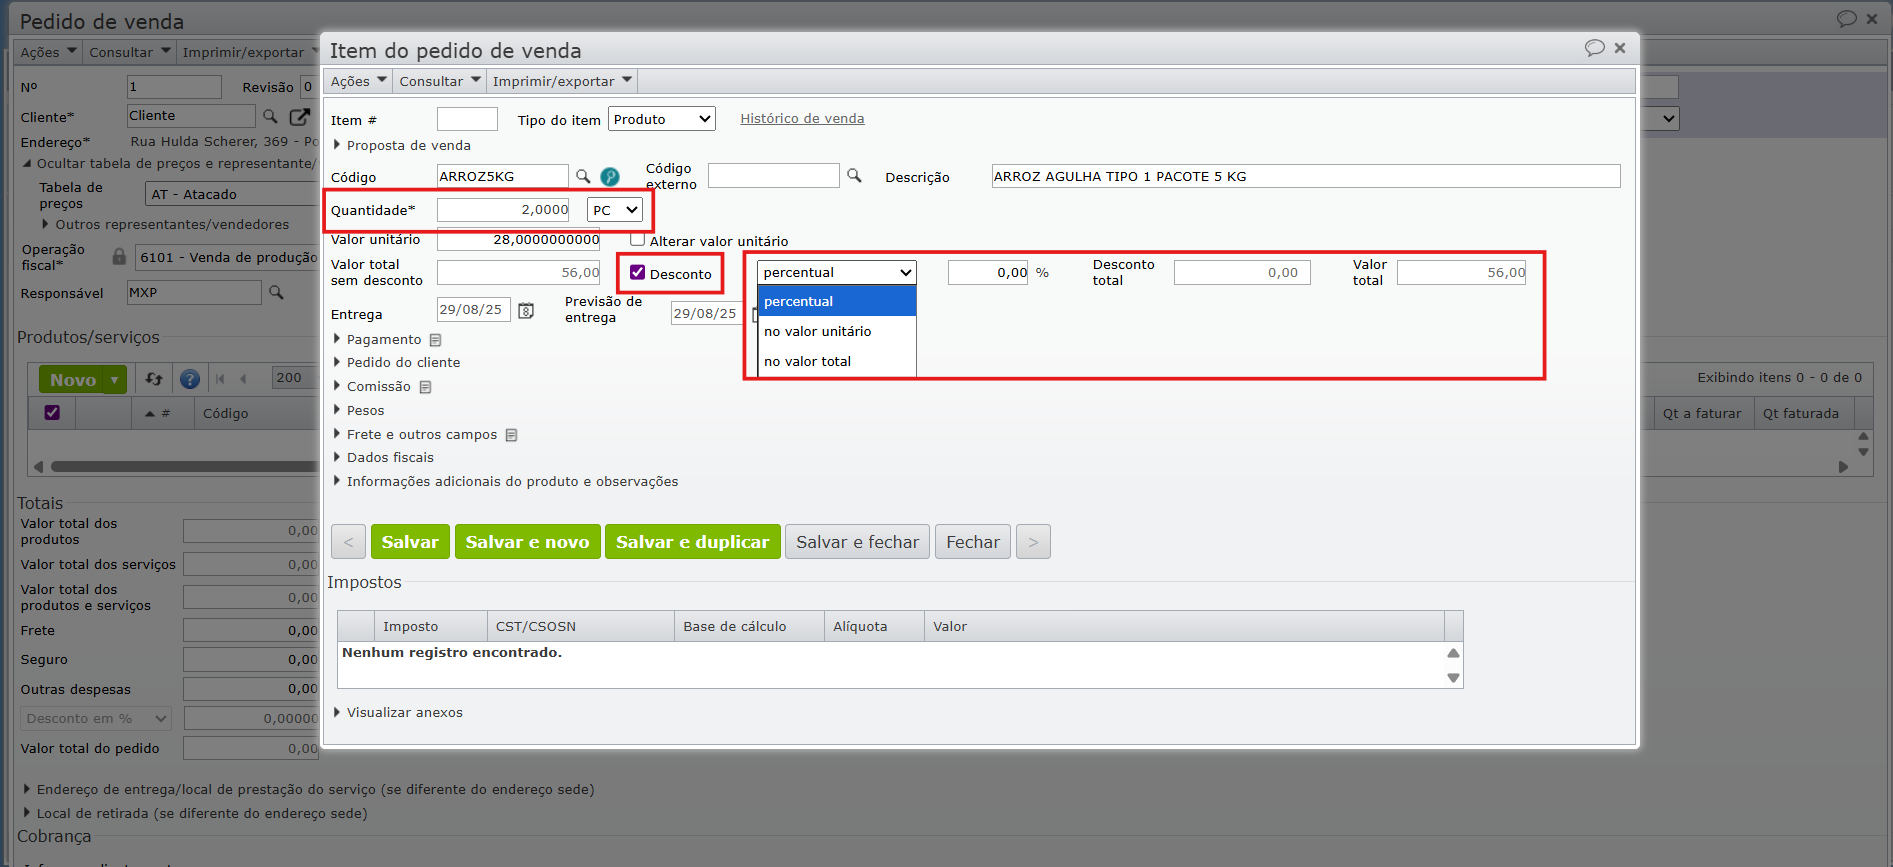Close the Item do pedido de venda dialog
The width and height of the screenshot is (1893, 867).
pos(1620,48)
